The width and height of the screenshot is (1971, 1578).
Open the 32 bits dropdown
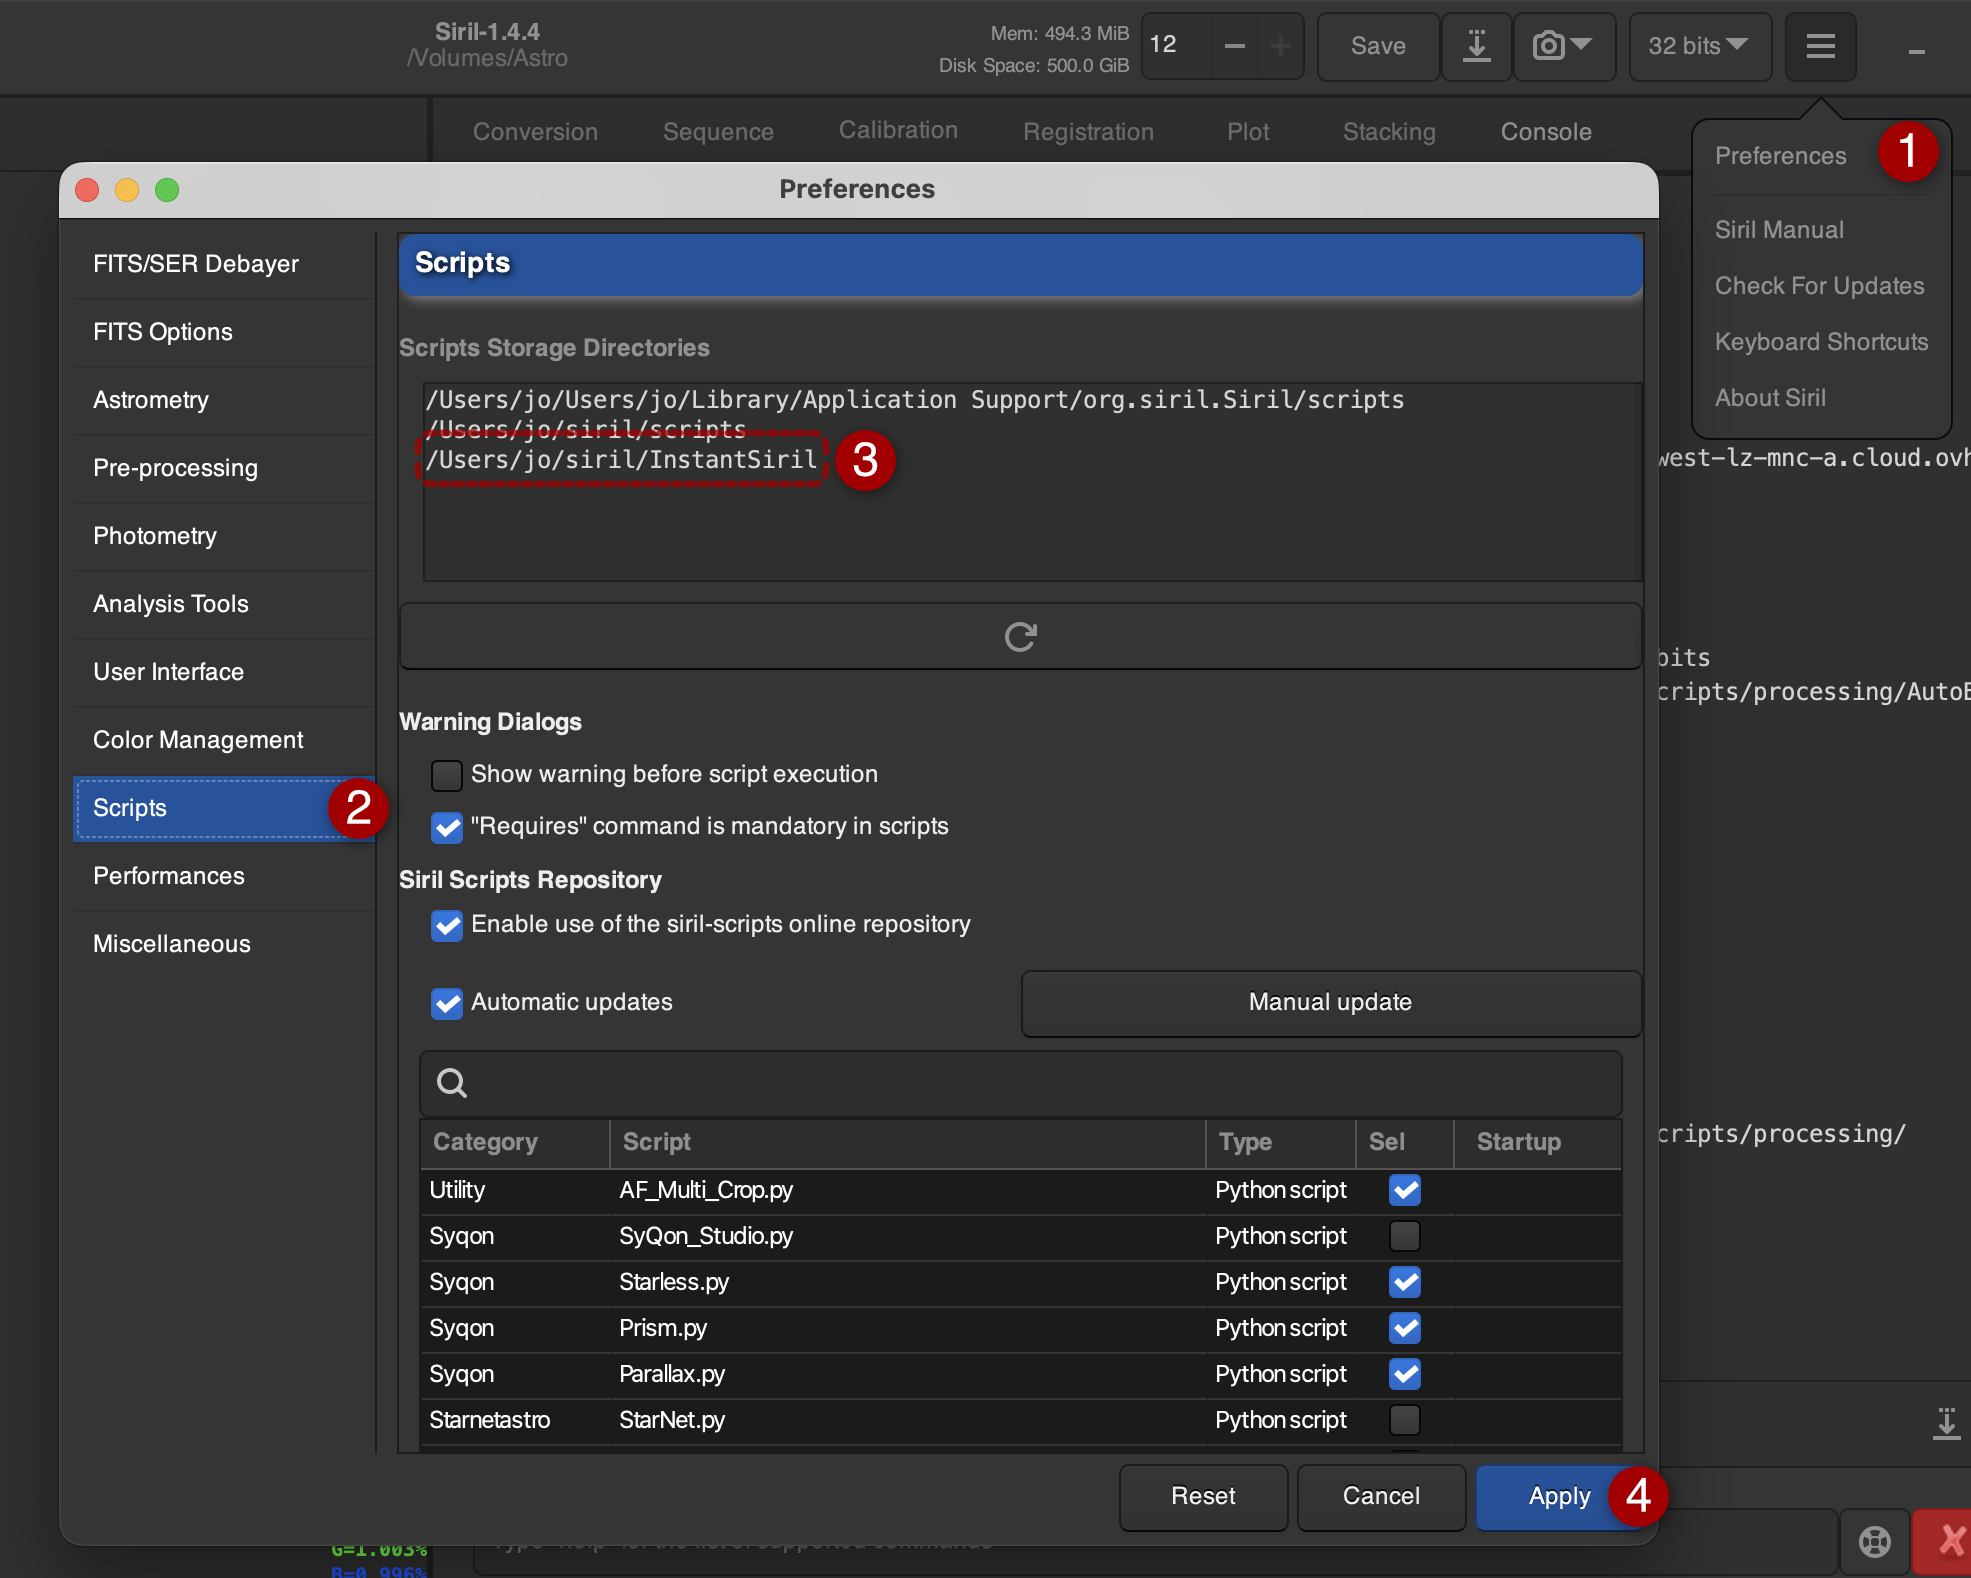pos(1699,46)
